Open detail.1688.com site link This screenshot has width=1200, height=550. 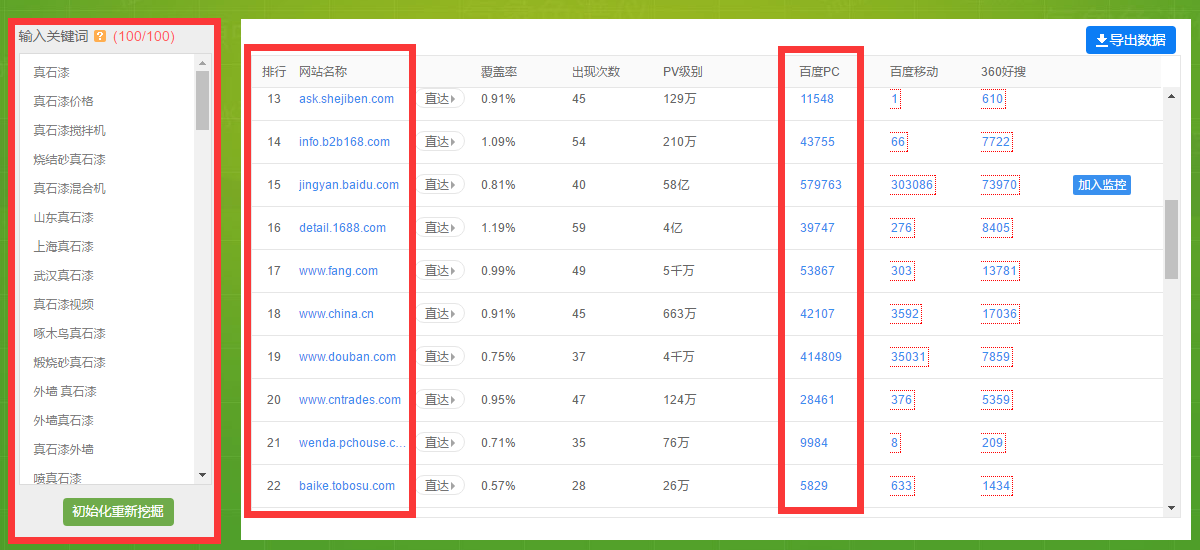[342, 228]
